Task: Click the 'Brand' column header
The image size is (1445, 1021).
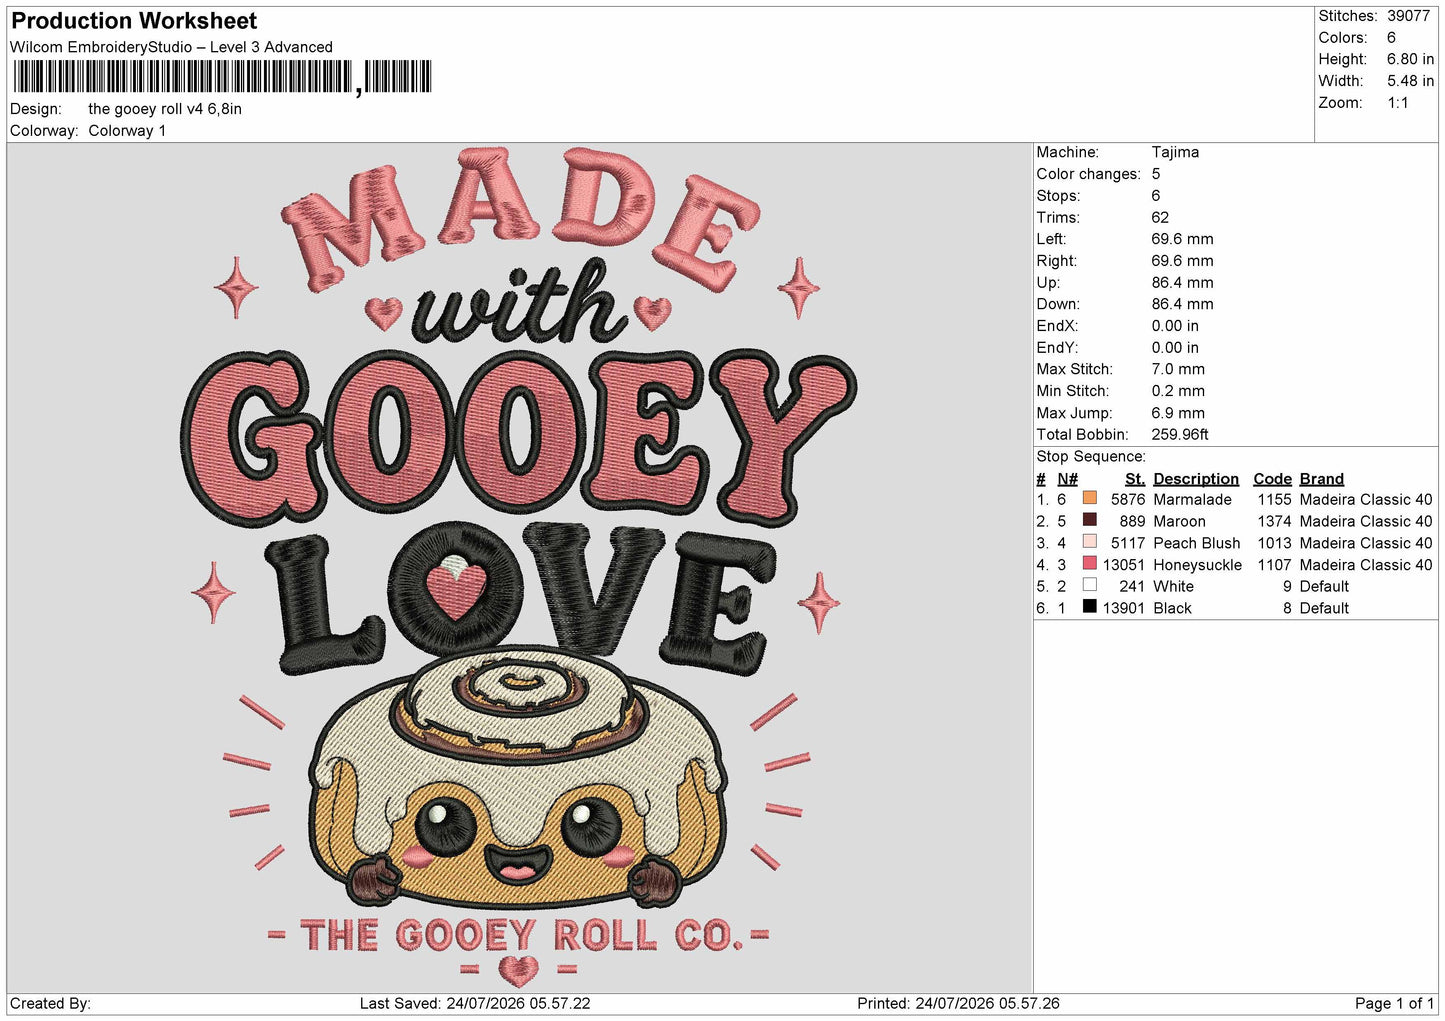Action: coord(1322,479)
